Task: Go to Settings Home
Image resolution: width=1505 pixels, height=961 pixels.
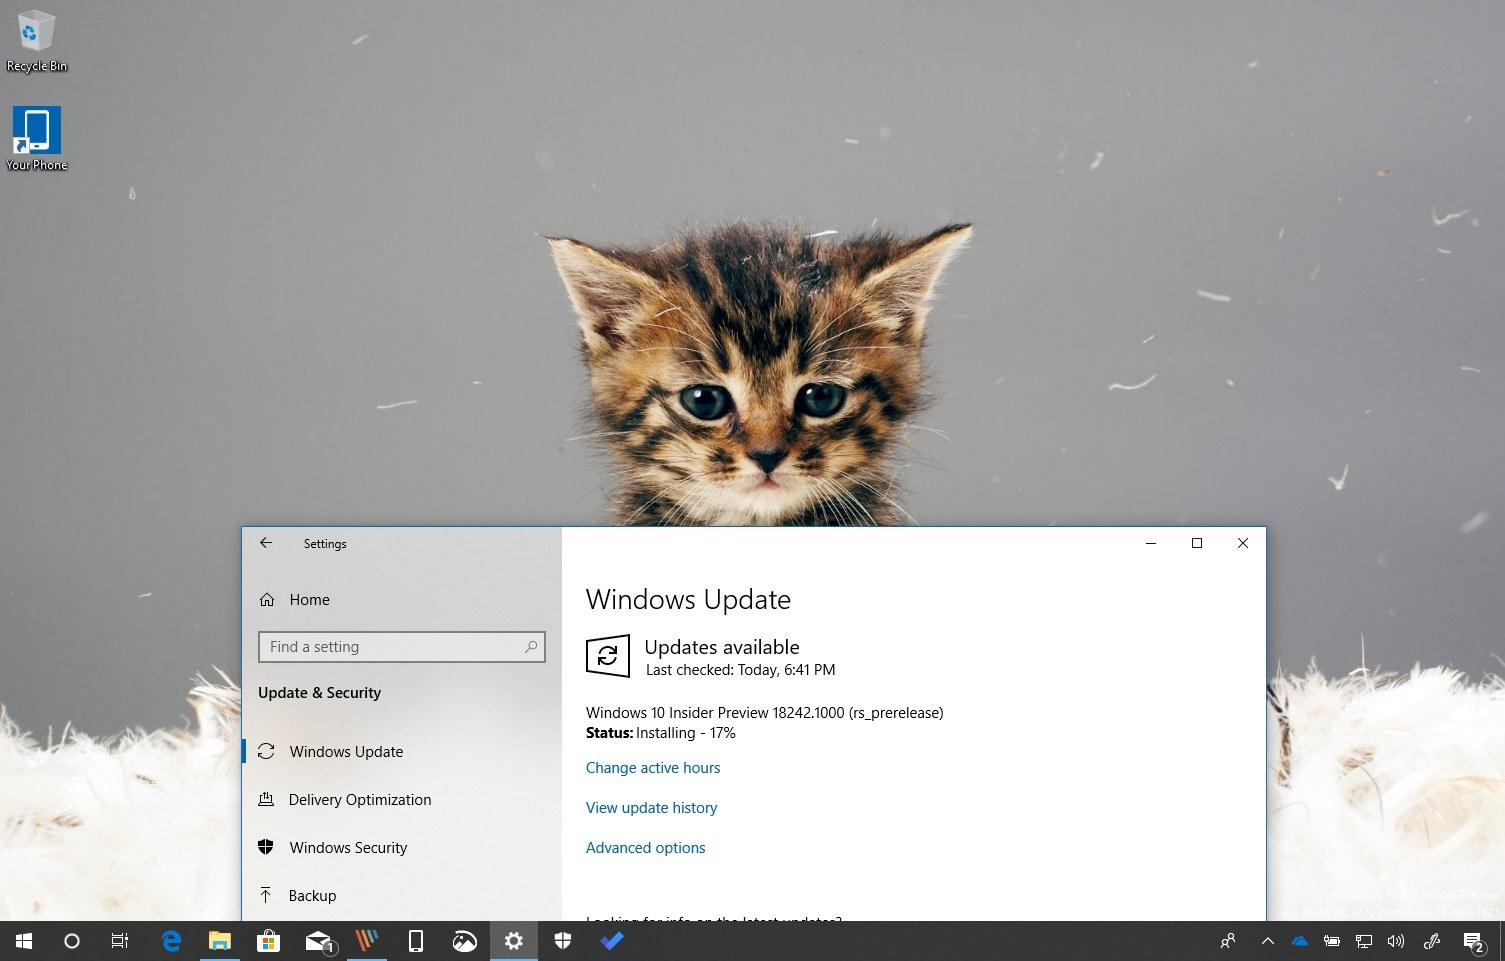Action: (x=402, y=600)
